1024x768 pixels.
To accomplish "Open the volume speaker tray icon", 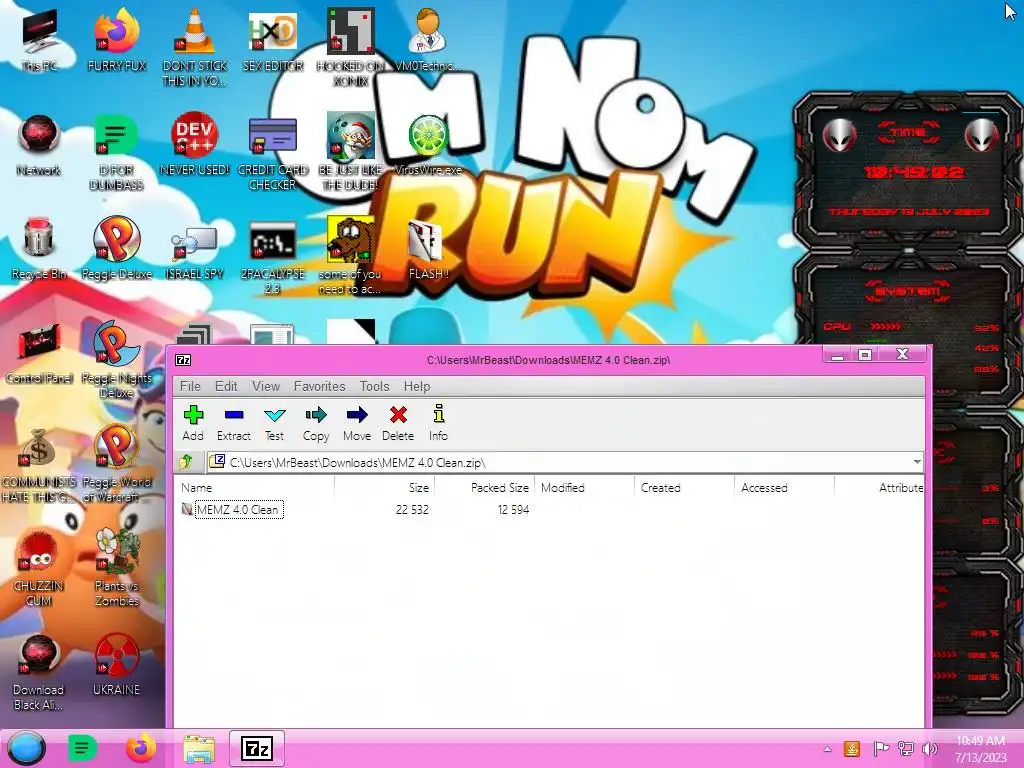I will pos(929,748).
